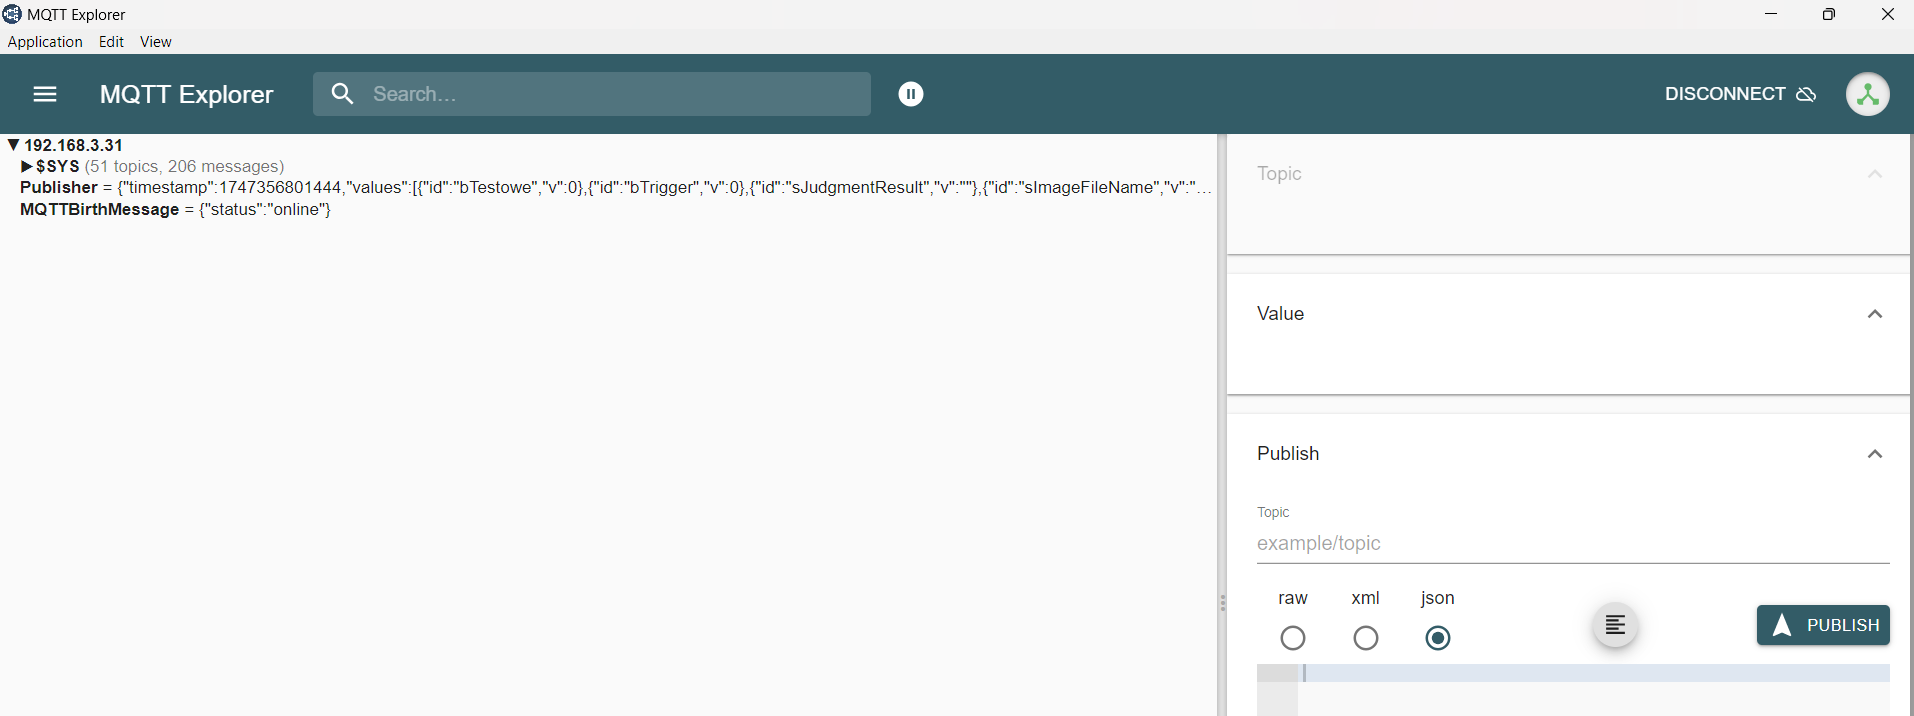This screenshot has width=1914, height=716.
Task: Click the arrow icon on Publish button
Action: click(x=1781, y=626)
